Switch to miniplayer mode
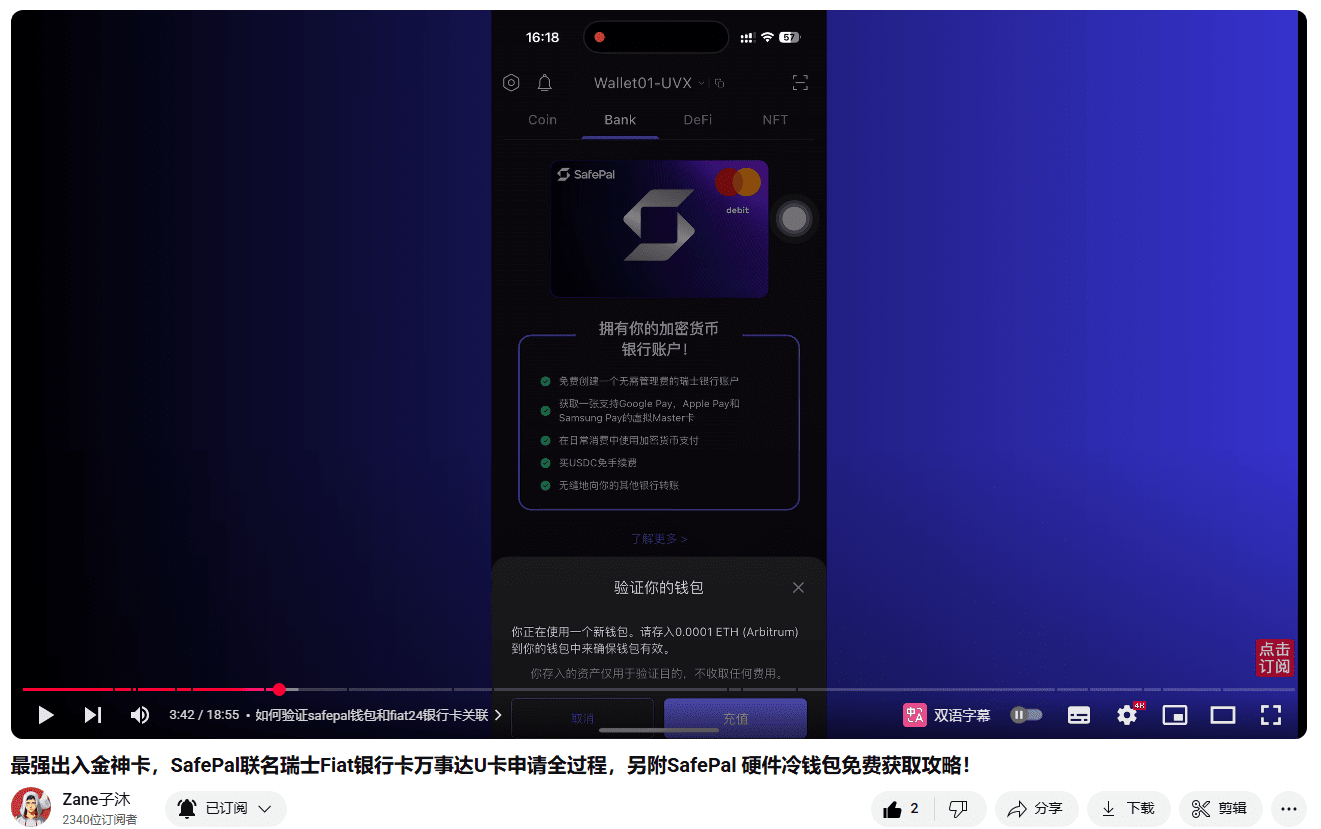The width and height of the screenshot is (1321, 829). point(1175,715)
